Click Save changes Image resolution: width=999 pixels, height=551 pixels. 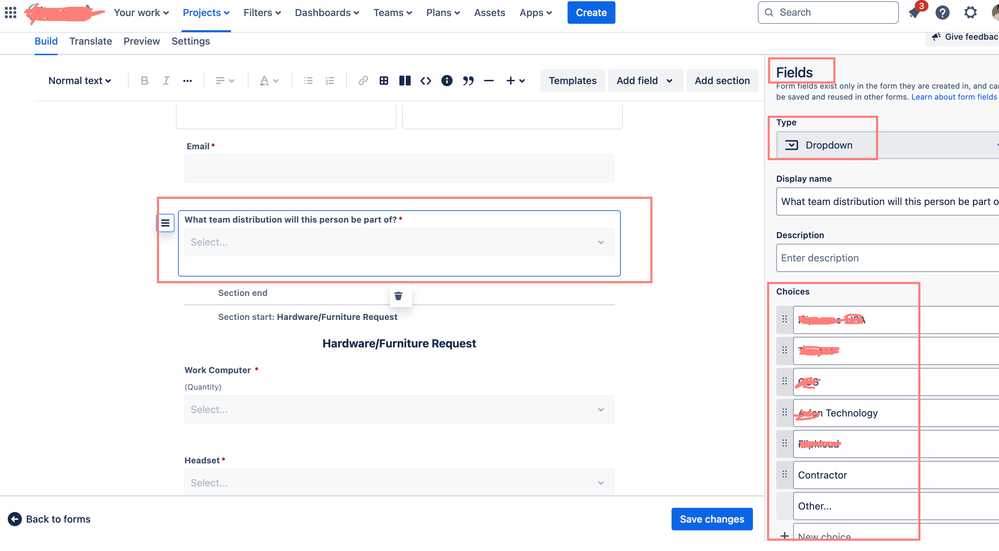[712, 519]
